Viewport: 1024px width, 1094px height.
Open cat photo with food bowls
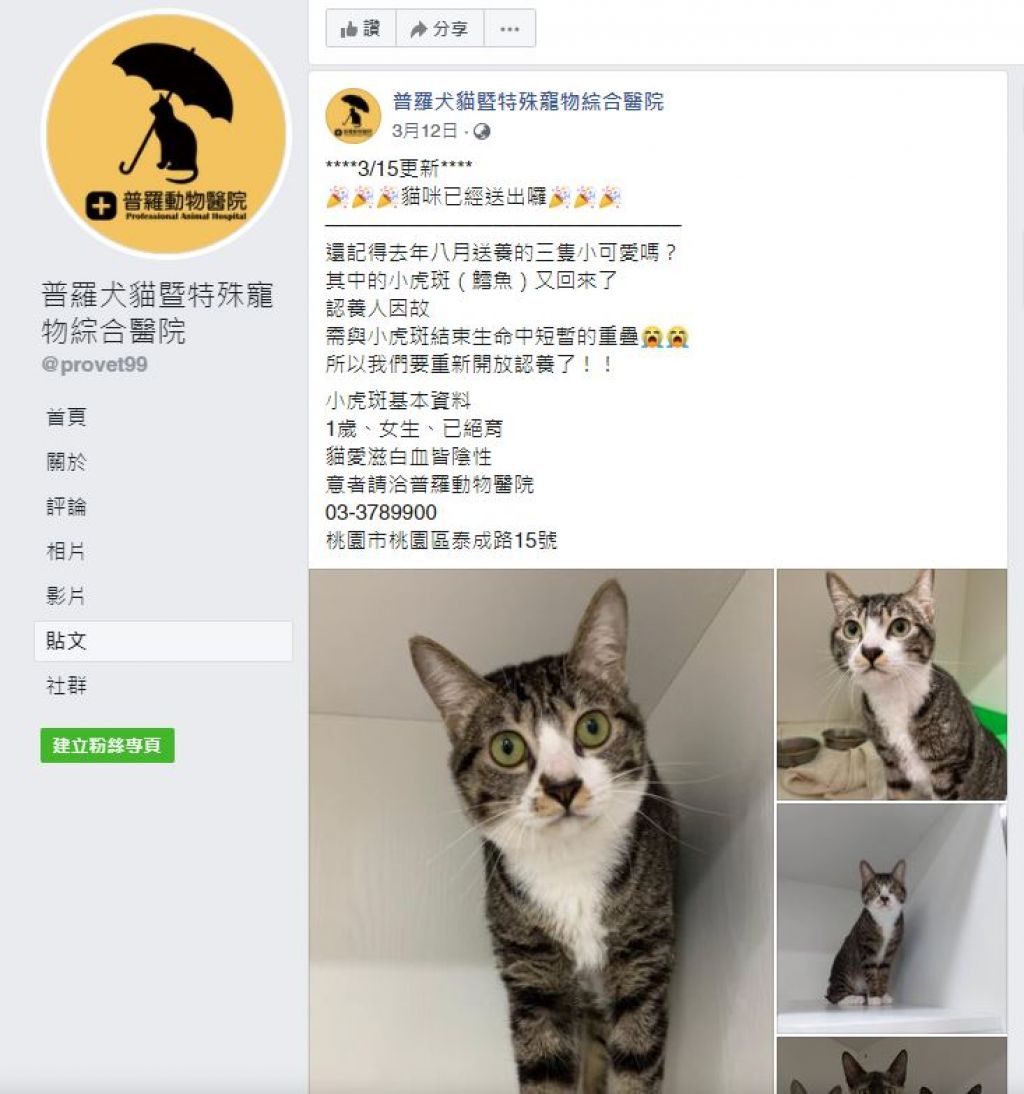[x=892, y=684]
